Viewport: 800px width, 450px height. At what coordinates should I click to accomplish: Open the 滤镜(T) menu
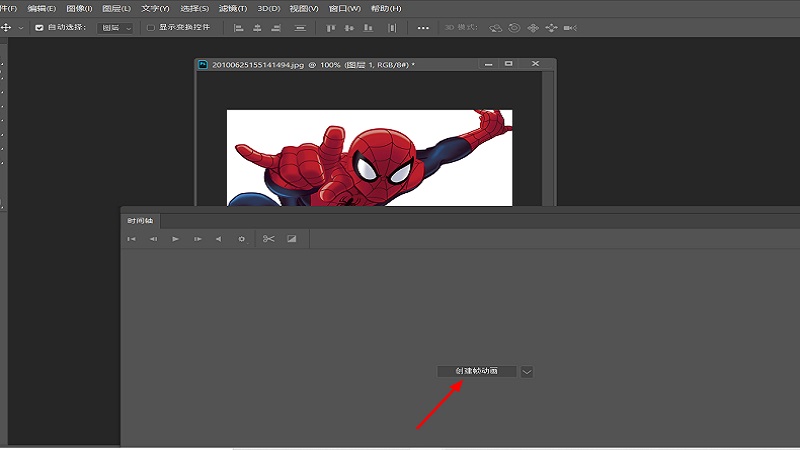233,9
